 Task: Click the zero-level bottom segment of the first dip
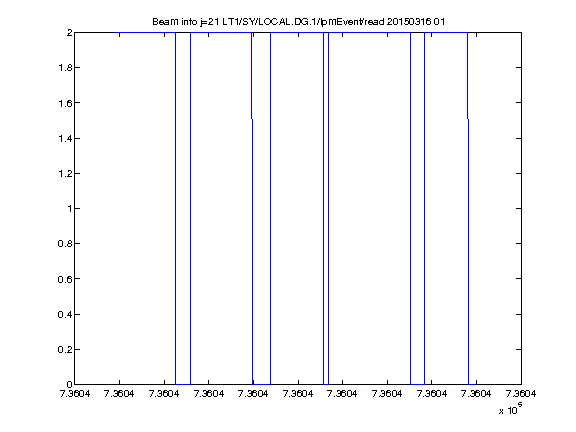click(183, 384)
